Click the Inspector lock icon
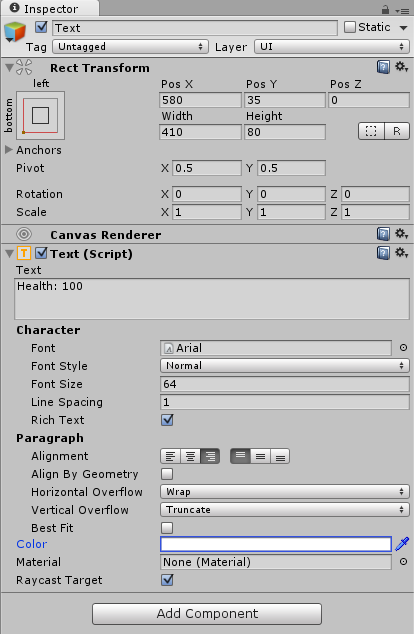This screenshot has height=634, width=414. pyautogui.click(x=385, y=10)
